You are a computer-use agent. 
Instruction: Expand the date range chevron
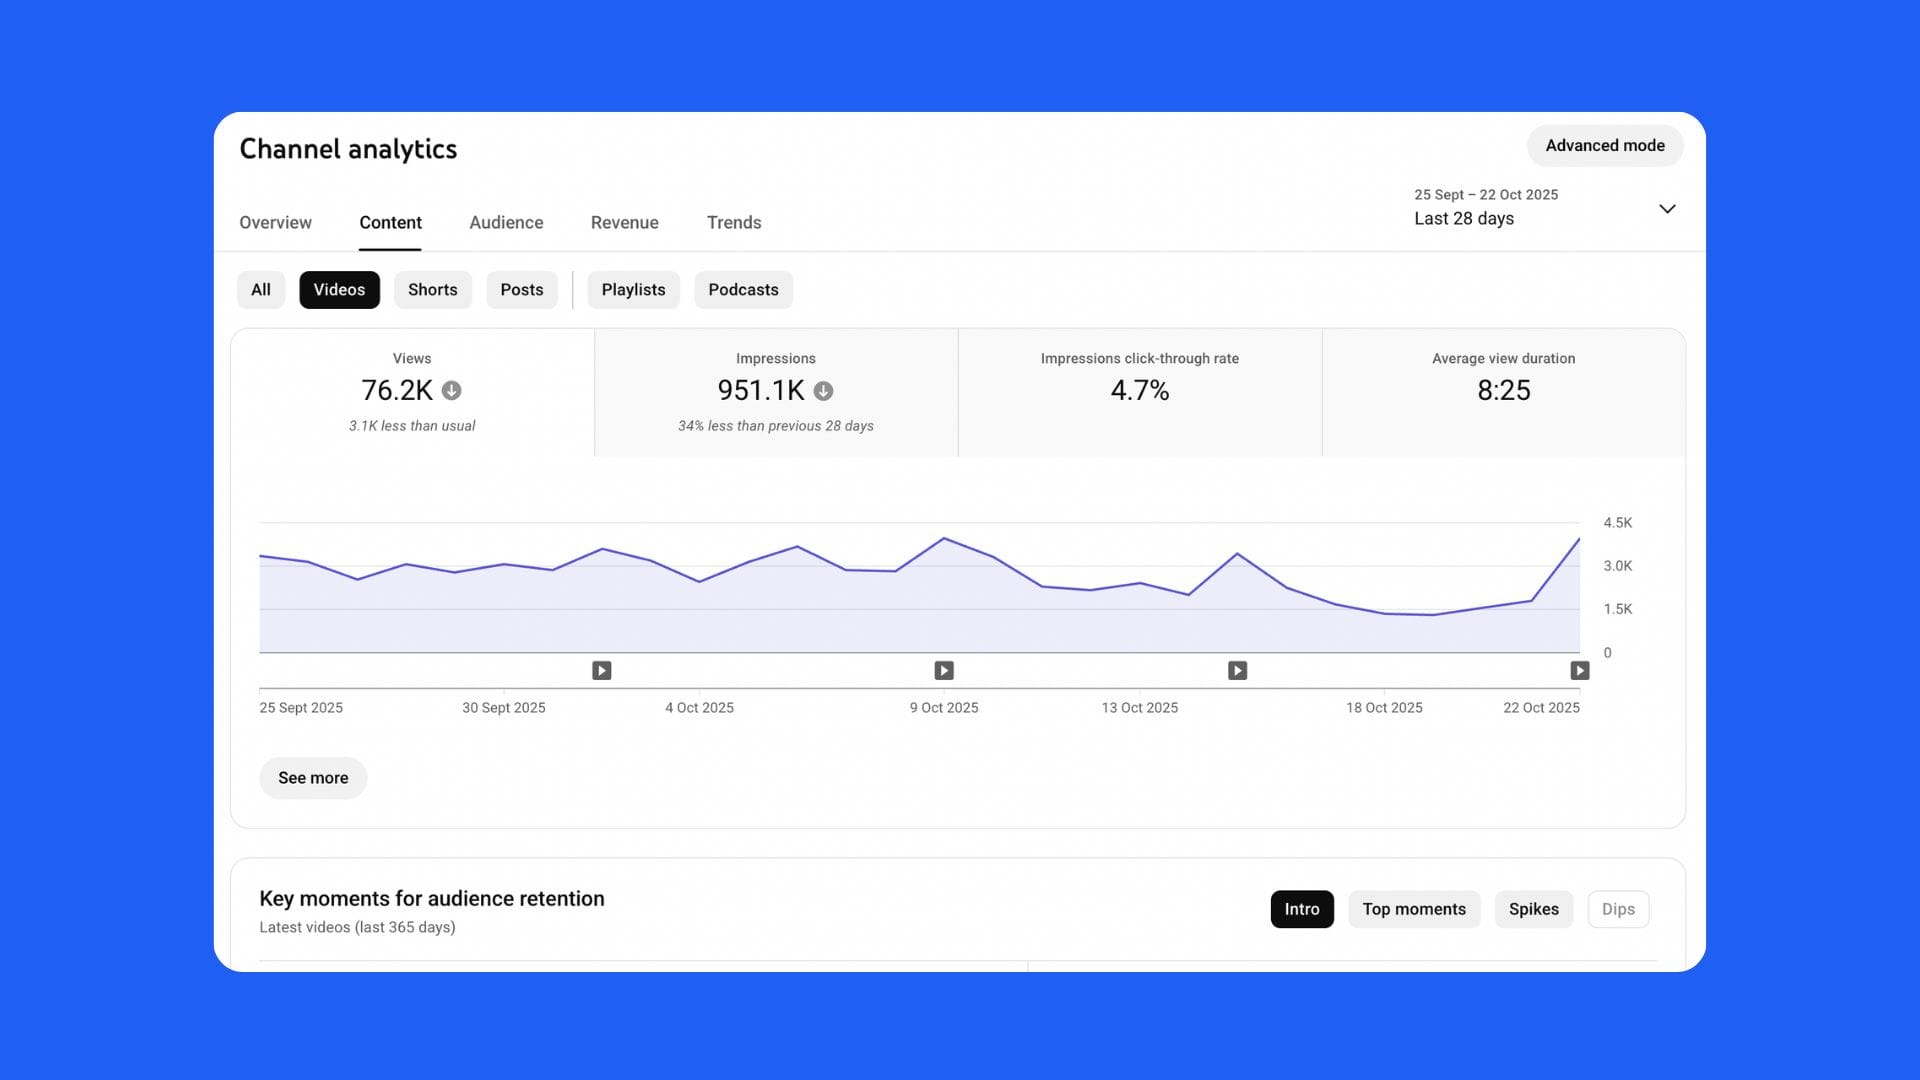tap(1667, 209)
